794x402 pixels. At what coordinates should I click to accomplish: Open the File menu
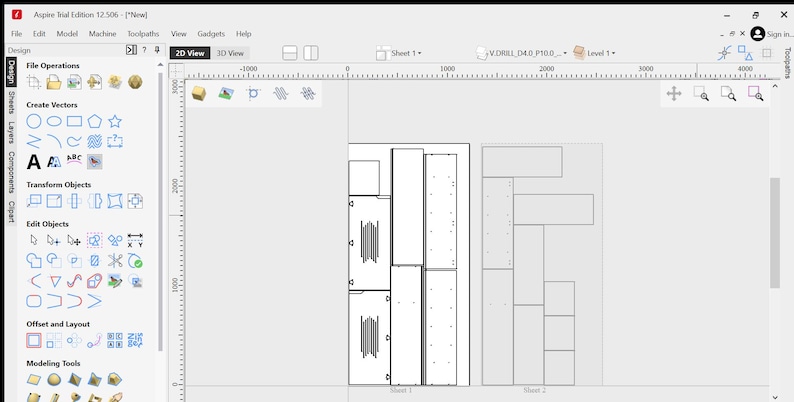17,34
